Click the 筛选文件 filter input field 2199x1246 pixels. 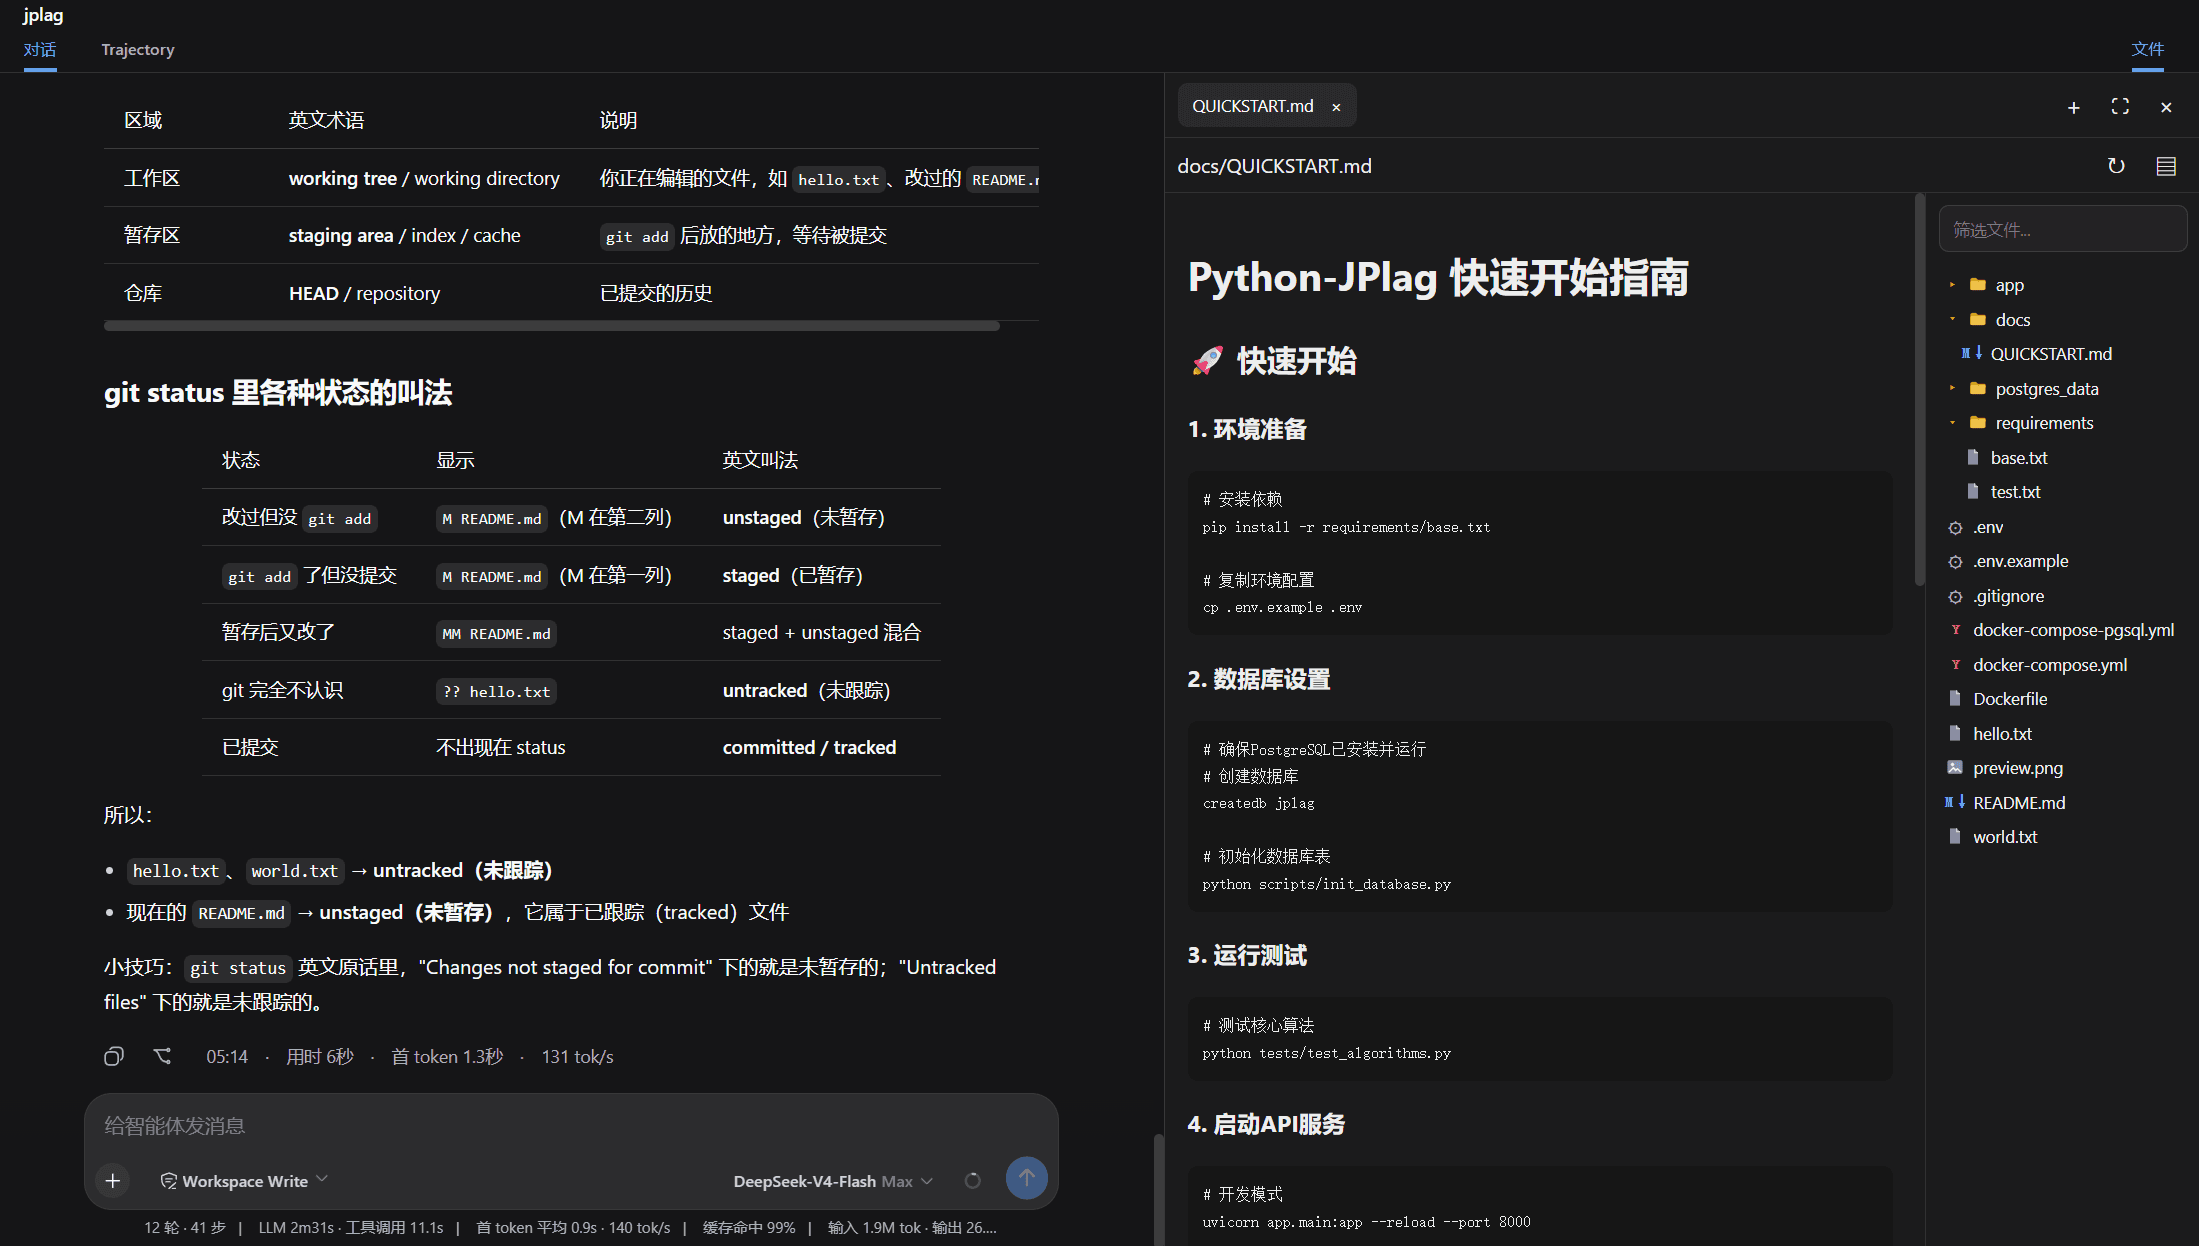(x=2062, y=229)
